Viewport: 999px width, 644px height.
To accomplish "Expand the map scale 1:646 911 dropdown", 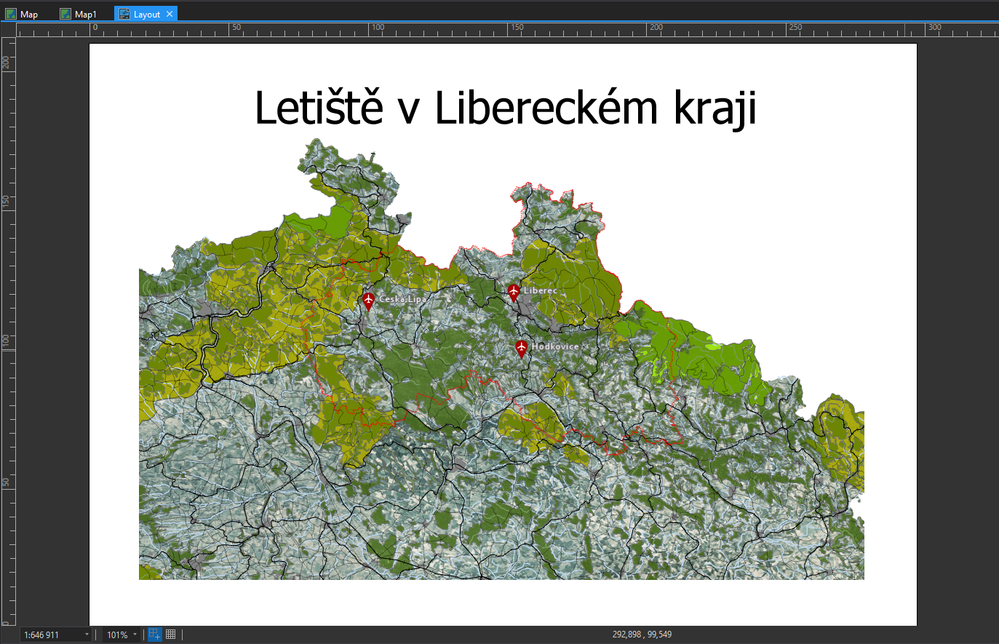I will pyautogui.click(x=87, y=635).
